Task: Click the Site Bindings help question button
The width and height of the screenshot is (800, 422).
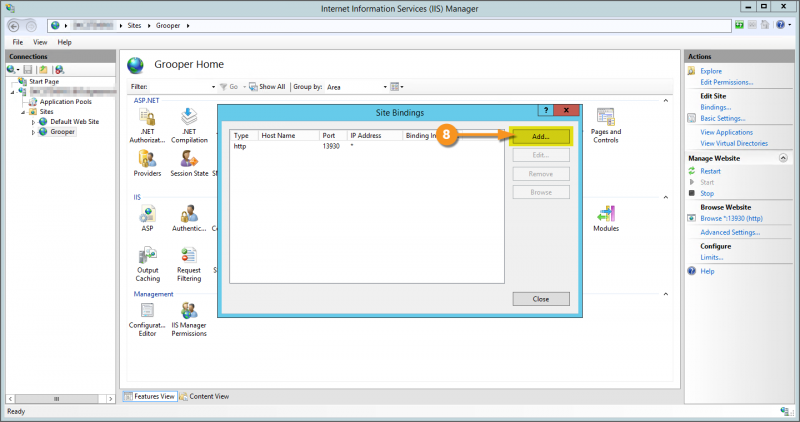Action: coord(545,110)
